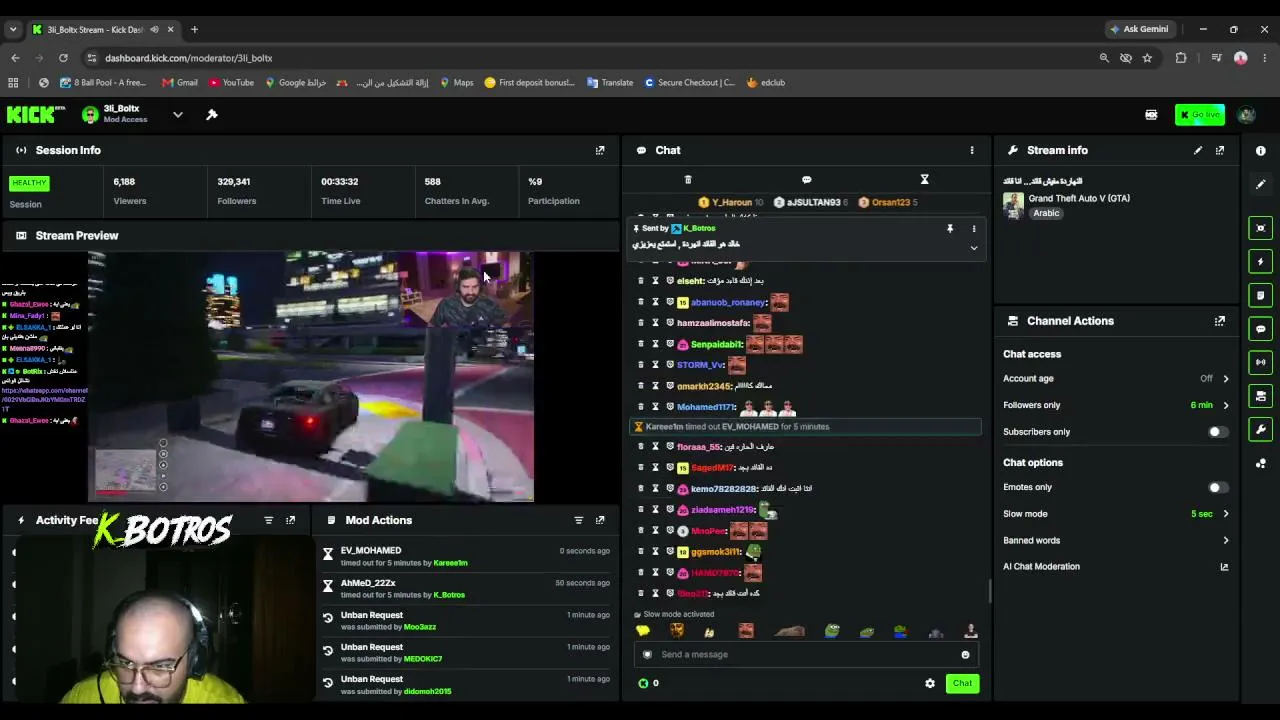Viewport: 1280px width, 720px height.
Task: Click the Grand Theft Auto V category thumbnail
Action: click(x=1014, y=205)
